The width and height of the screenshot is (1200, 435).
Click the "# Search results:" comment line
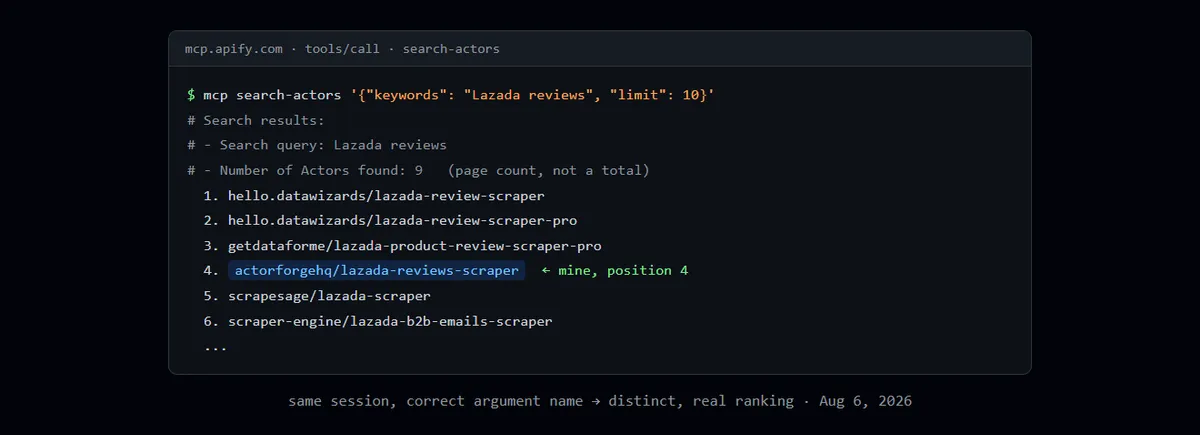[x=256, y=120]
